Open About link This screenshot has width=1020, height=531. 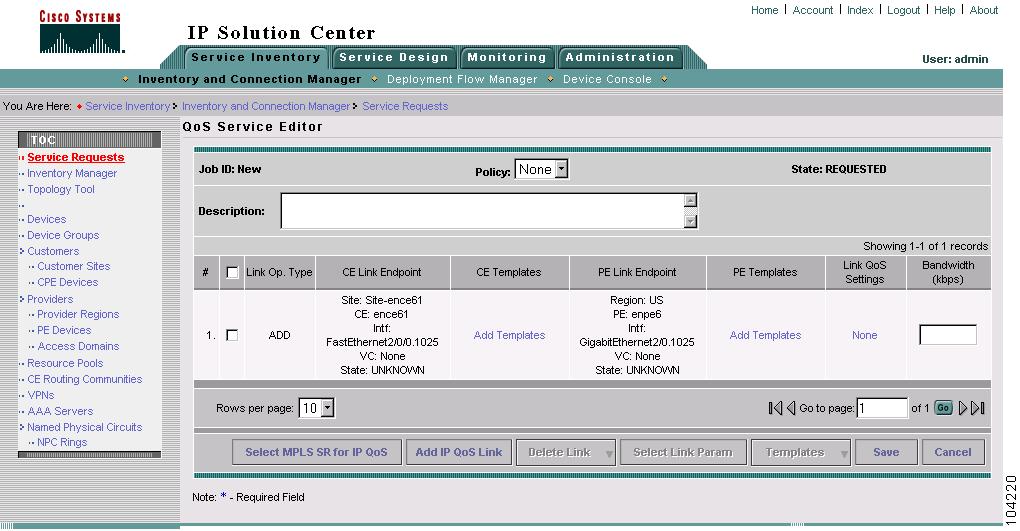tap(984, 10)
